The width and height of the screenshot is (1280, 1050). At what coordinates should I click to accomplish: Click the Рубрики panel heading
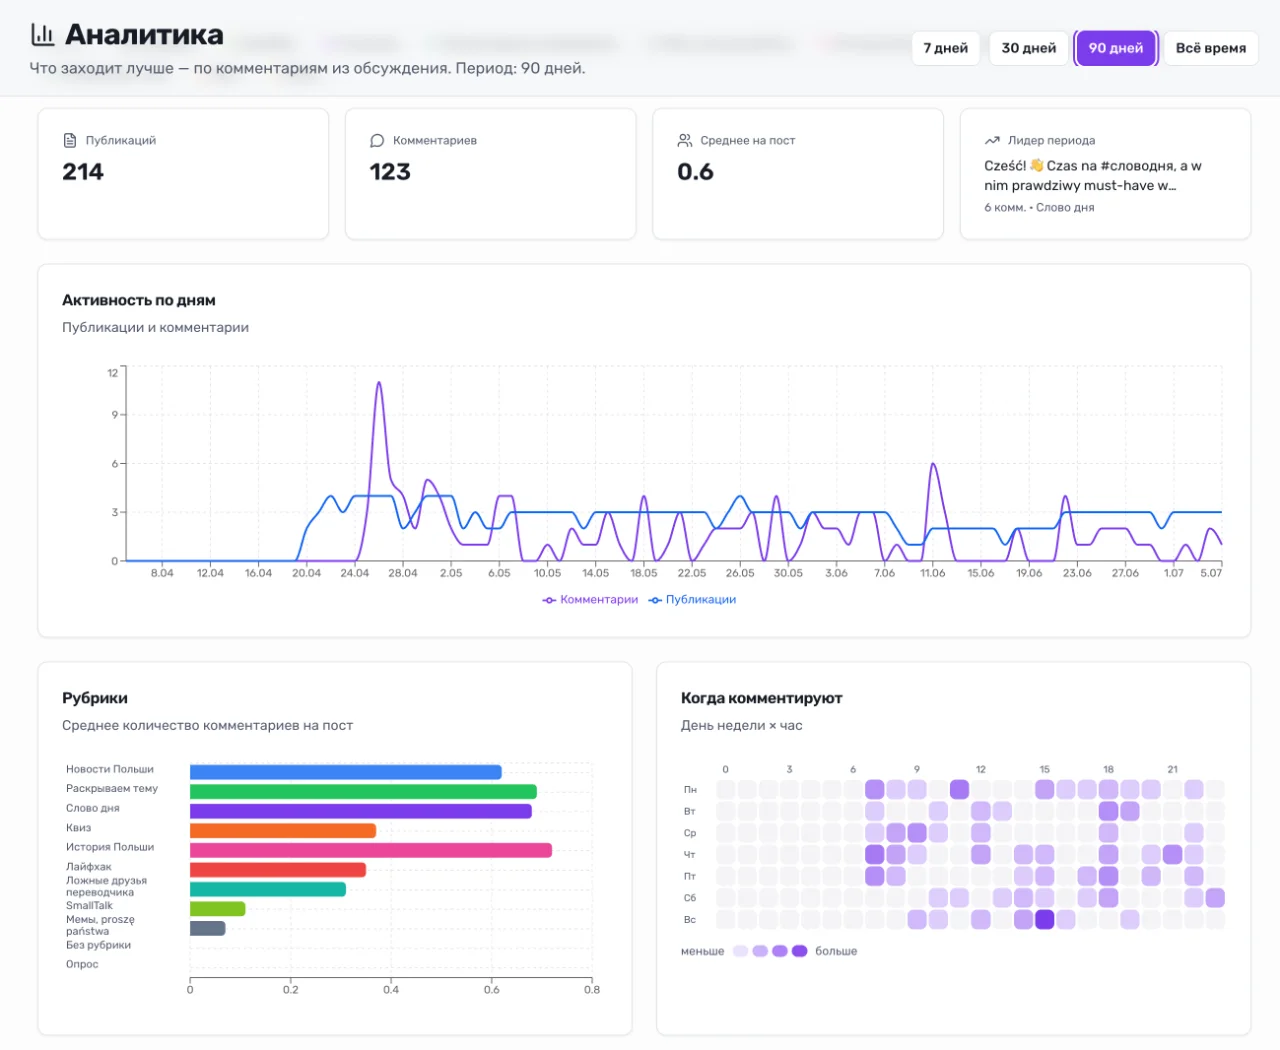95,698
